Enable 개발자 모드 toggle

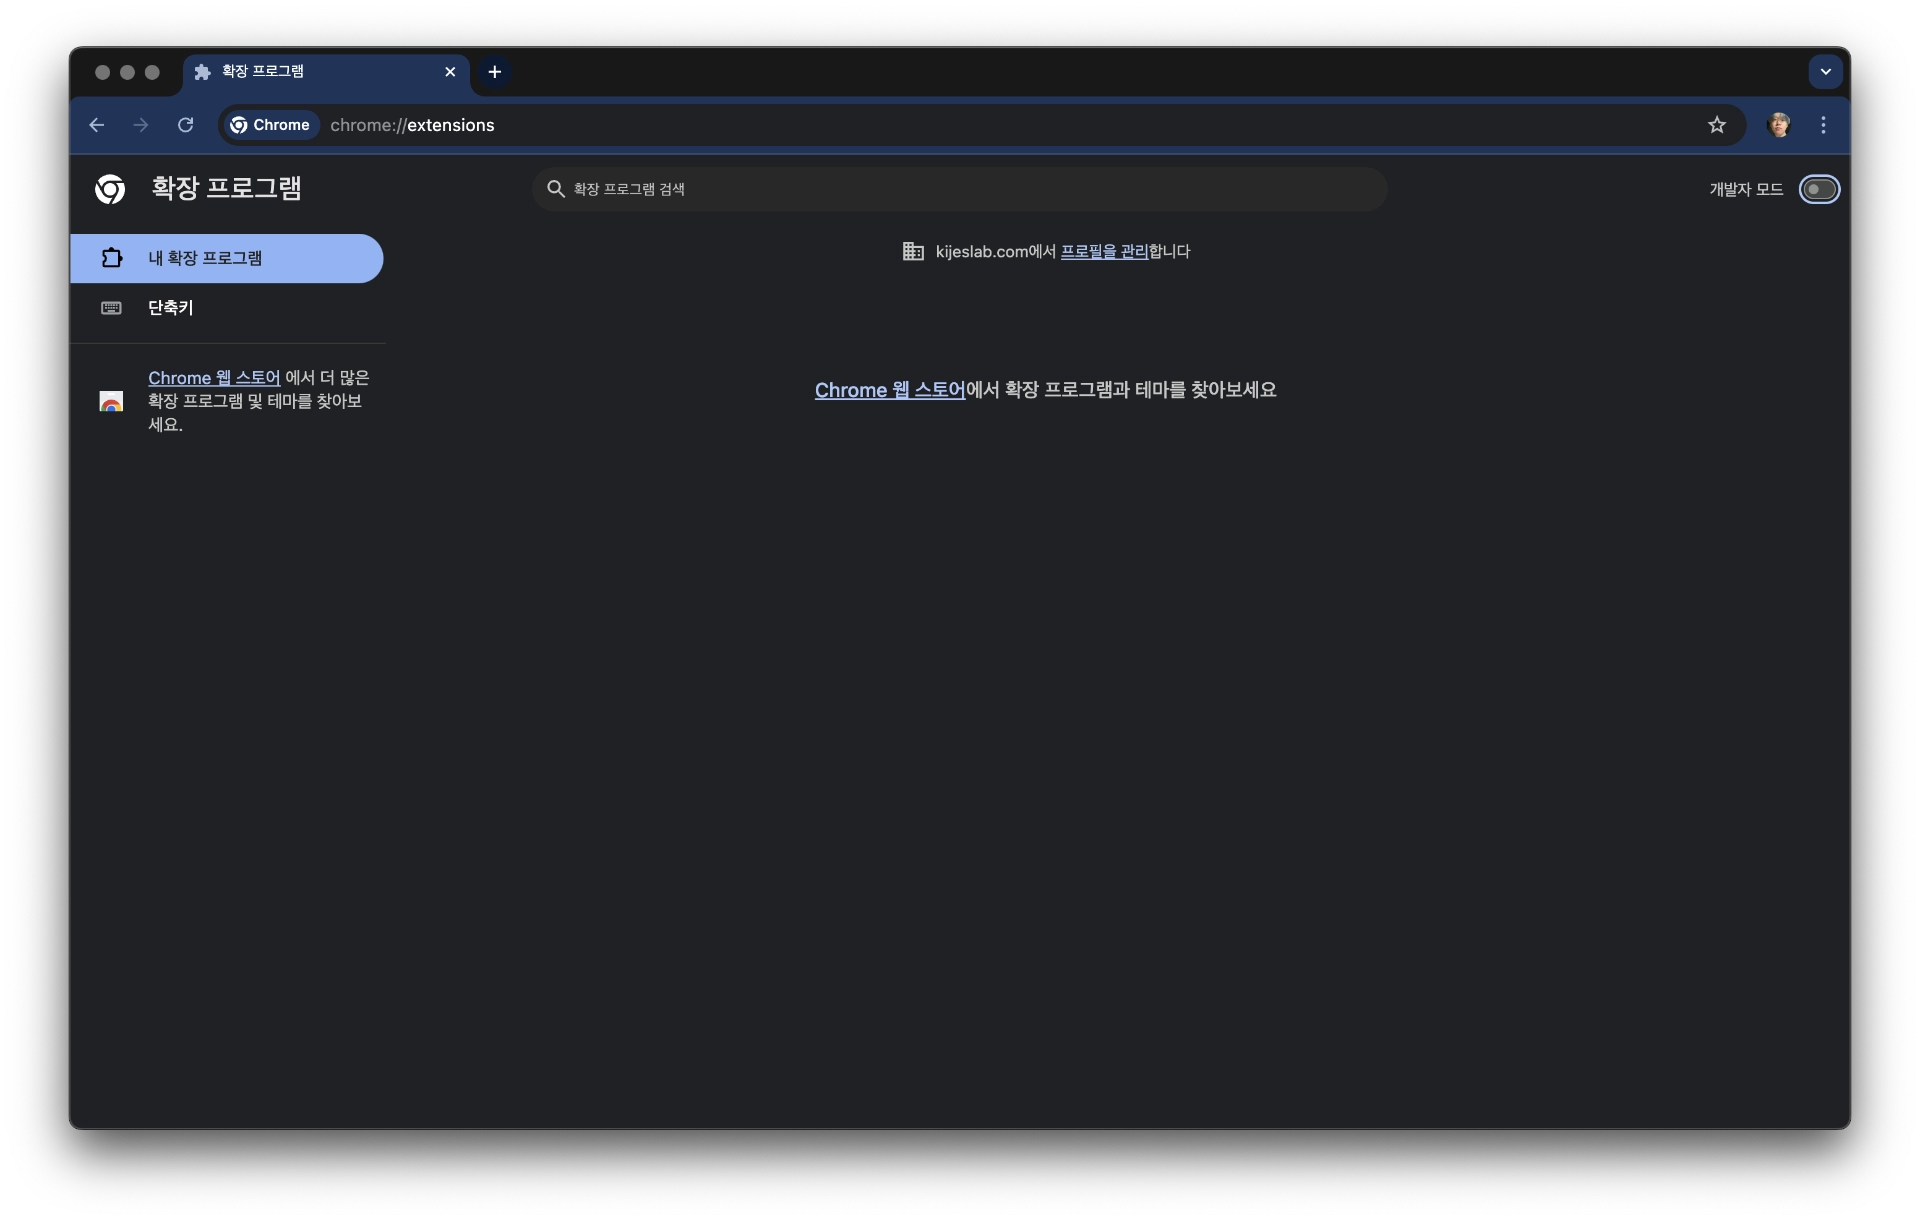(1819, 189)
